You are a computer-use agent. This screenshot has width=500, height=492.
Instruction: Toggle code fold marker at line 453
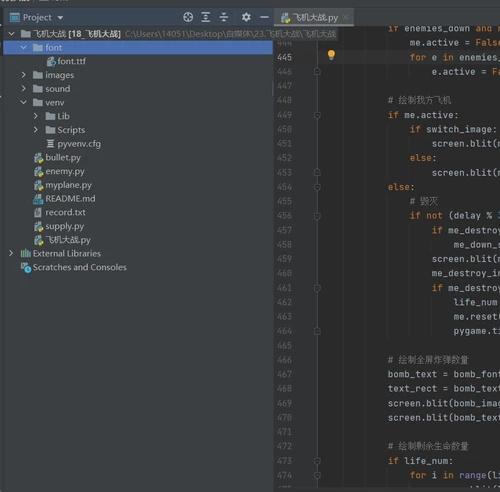click(x=317, y=173)
